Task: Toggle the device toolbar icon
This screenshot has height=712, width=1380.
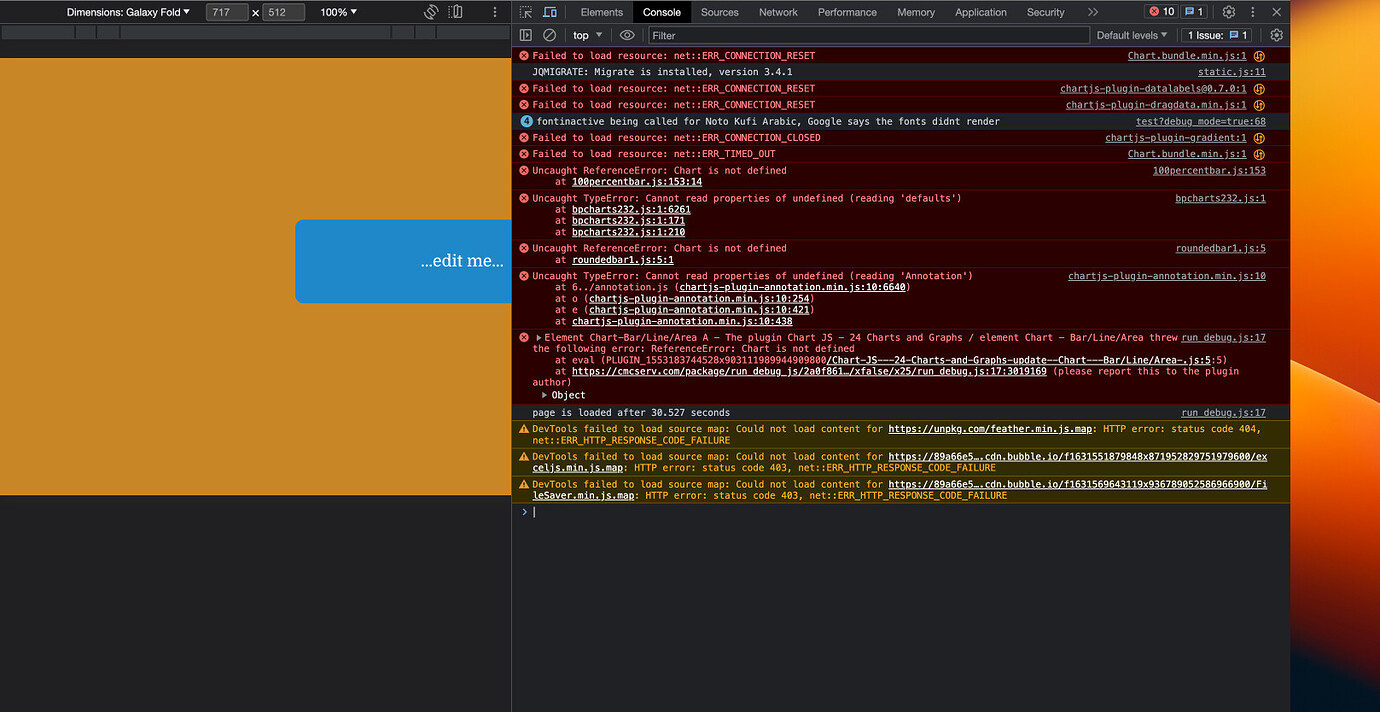Action: pos(550,12)
